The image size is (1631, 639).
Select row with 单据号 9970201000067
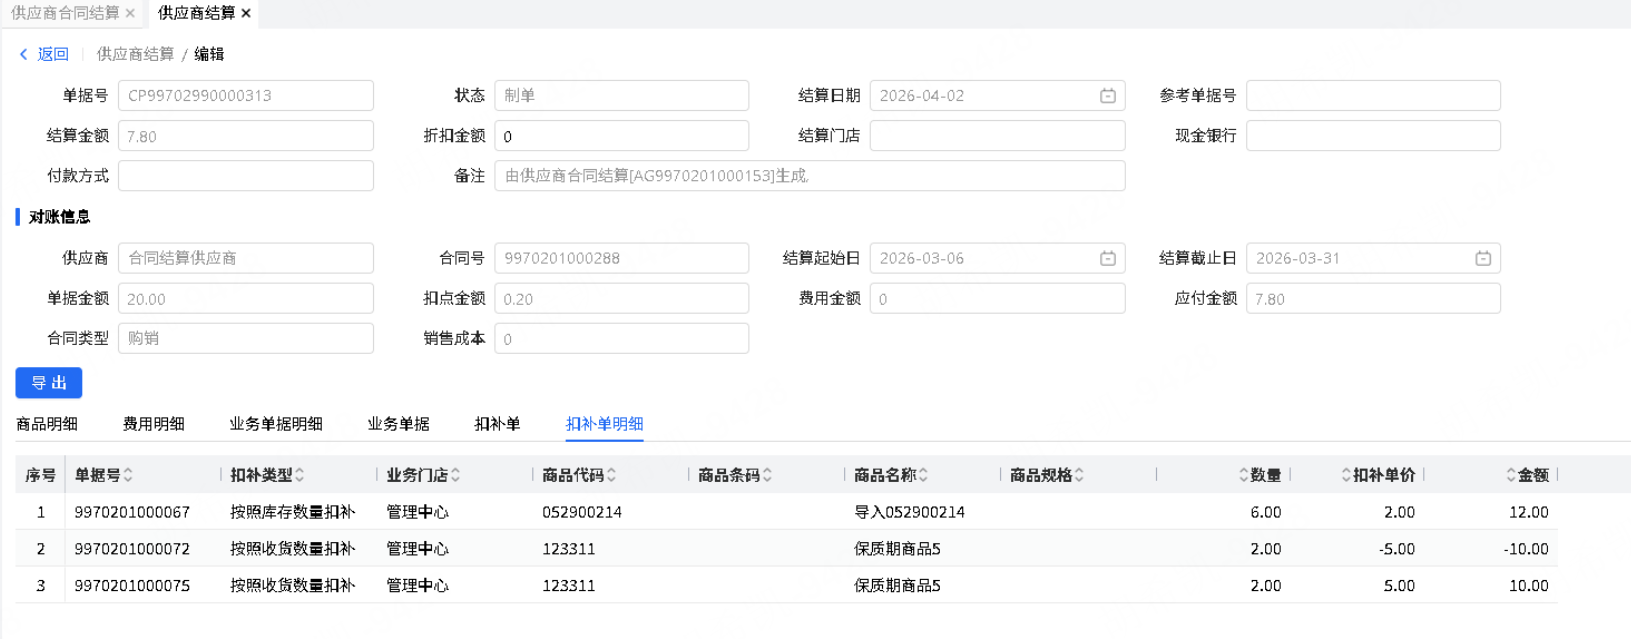(786, 512)
